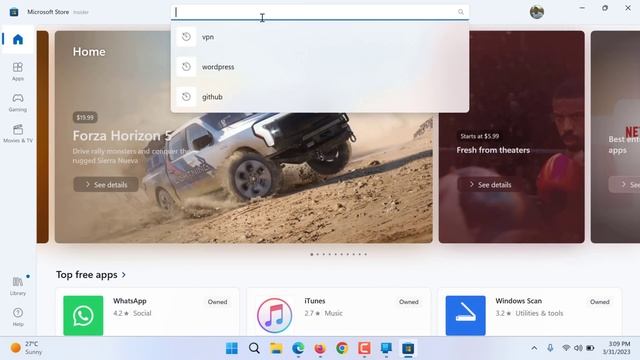Click the Owned label on iTunes
The image size is (640, 360).
[409, 302]
